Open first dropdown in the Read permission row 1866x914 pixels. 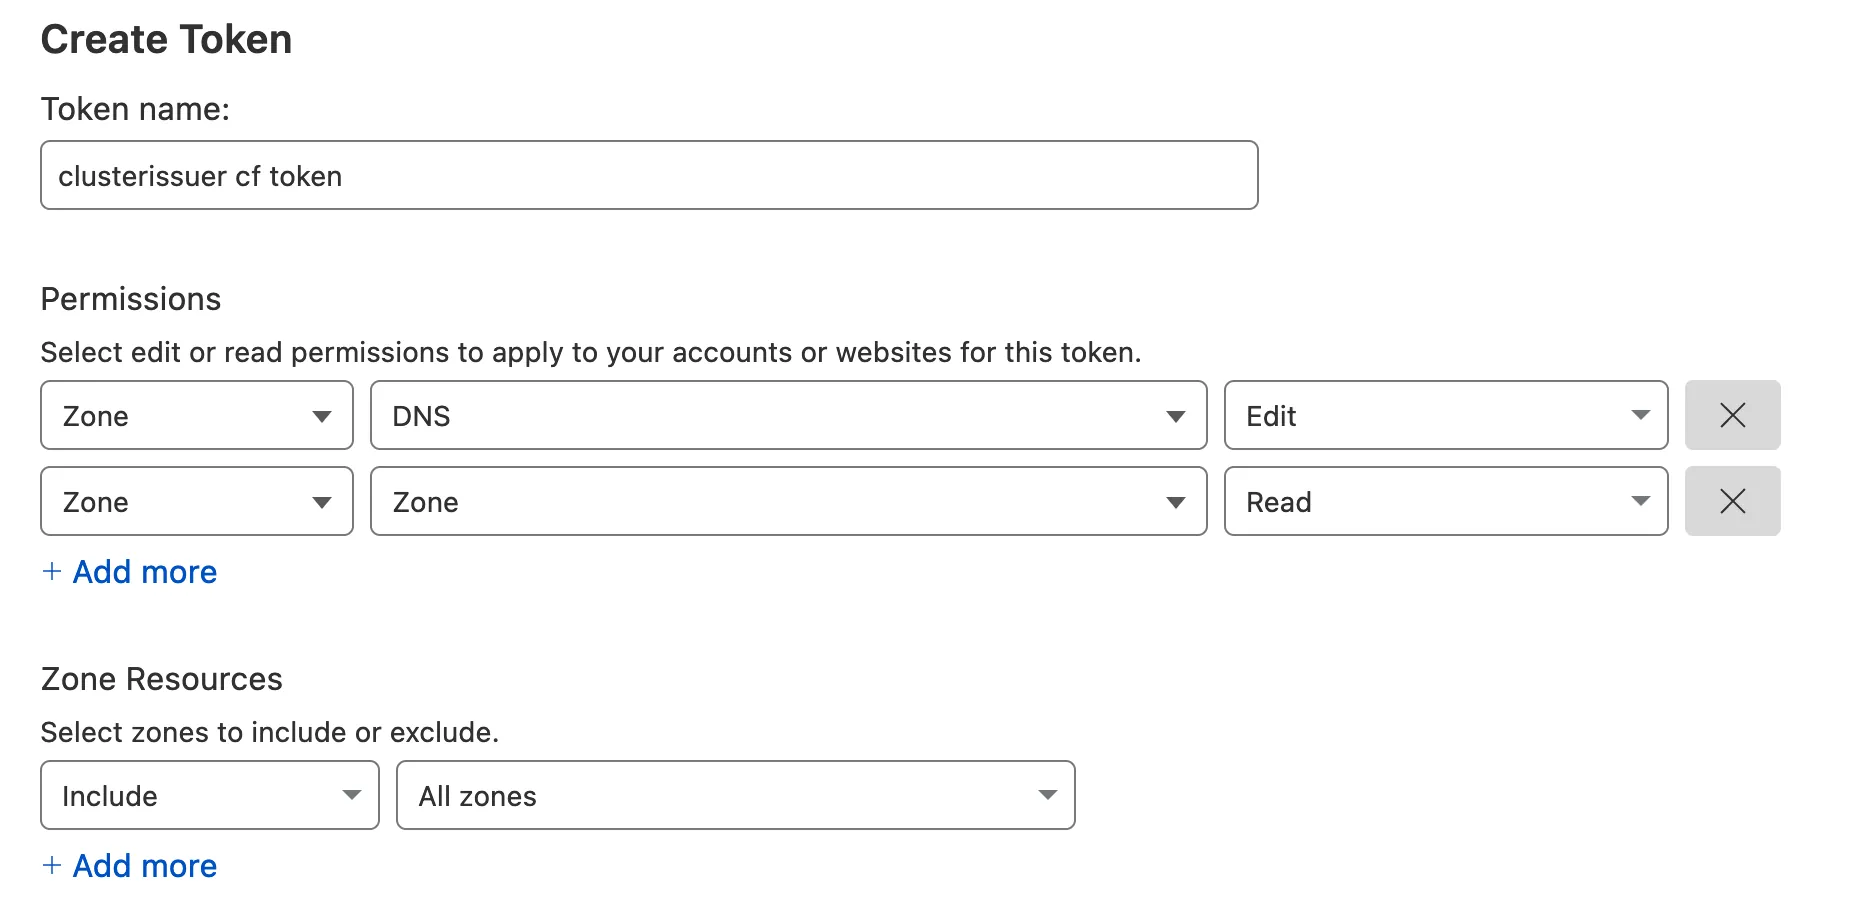(196, 501)
